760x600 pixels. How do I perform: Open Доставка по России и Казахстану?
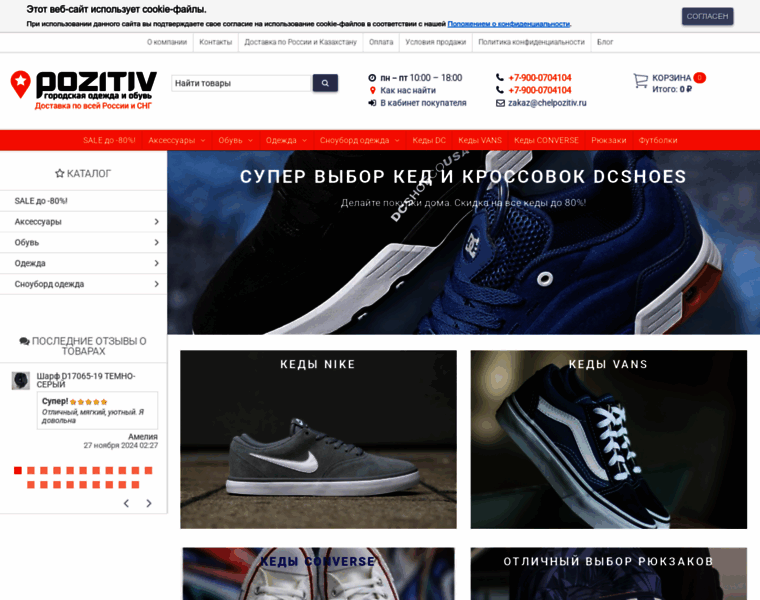[x=301, y=42]
